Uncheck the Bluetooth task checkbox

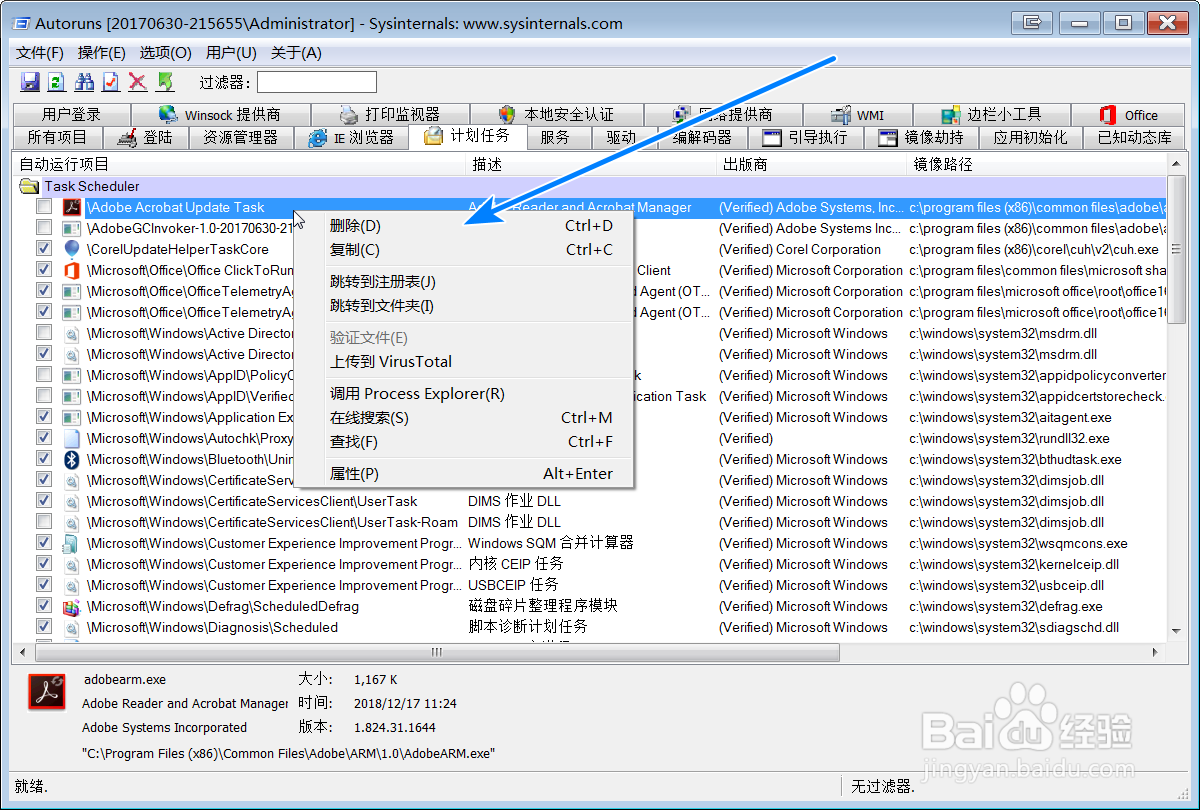pyautogui.click(x=44, y=459)
